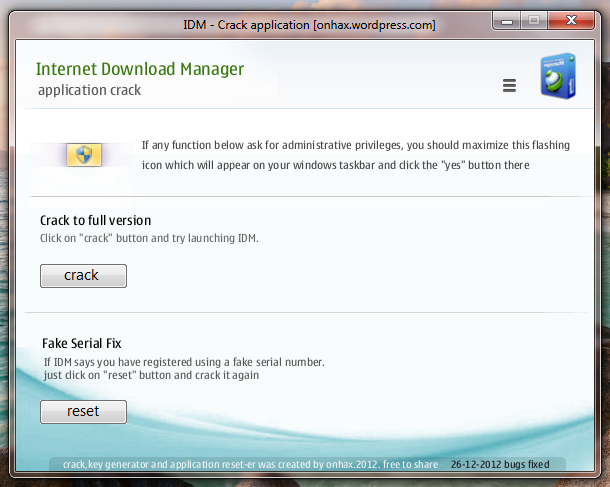Click the line "If IDM says you have registered using a fake serial number."
Screen dimensions: 610x487
point(184,362)
